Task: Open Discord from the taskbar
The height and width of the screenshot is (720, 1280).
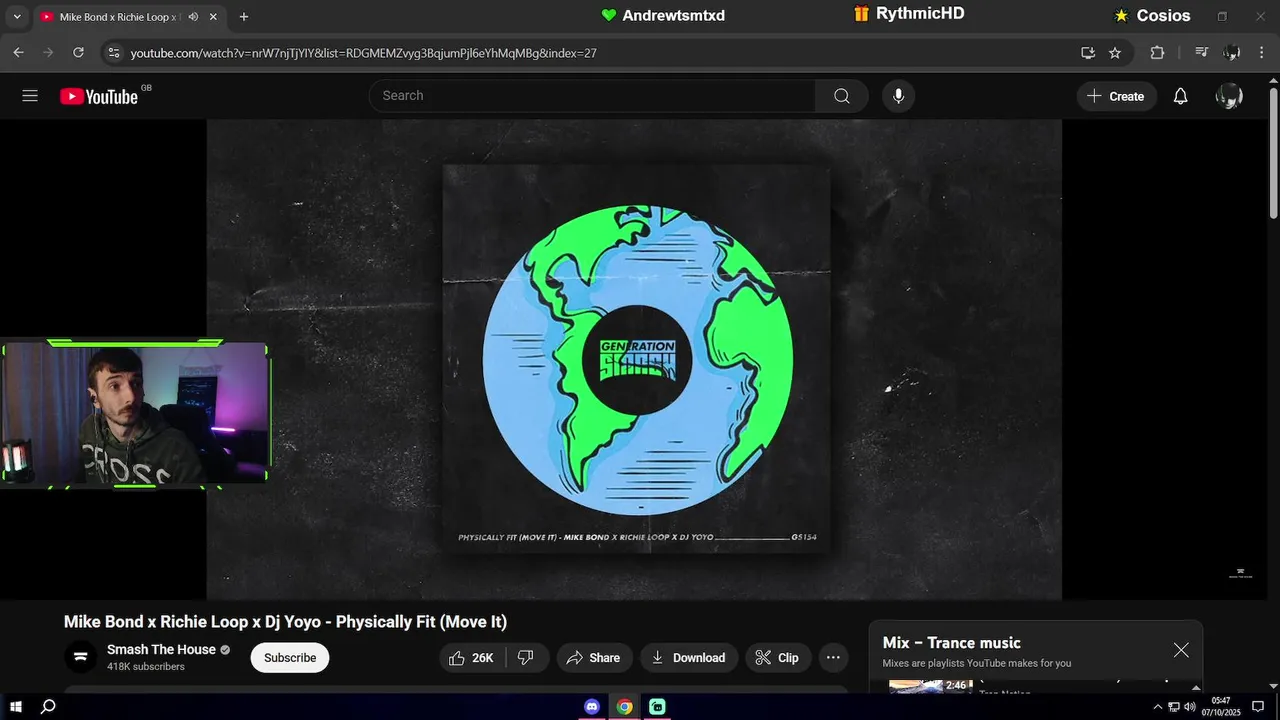Action: 592,707
